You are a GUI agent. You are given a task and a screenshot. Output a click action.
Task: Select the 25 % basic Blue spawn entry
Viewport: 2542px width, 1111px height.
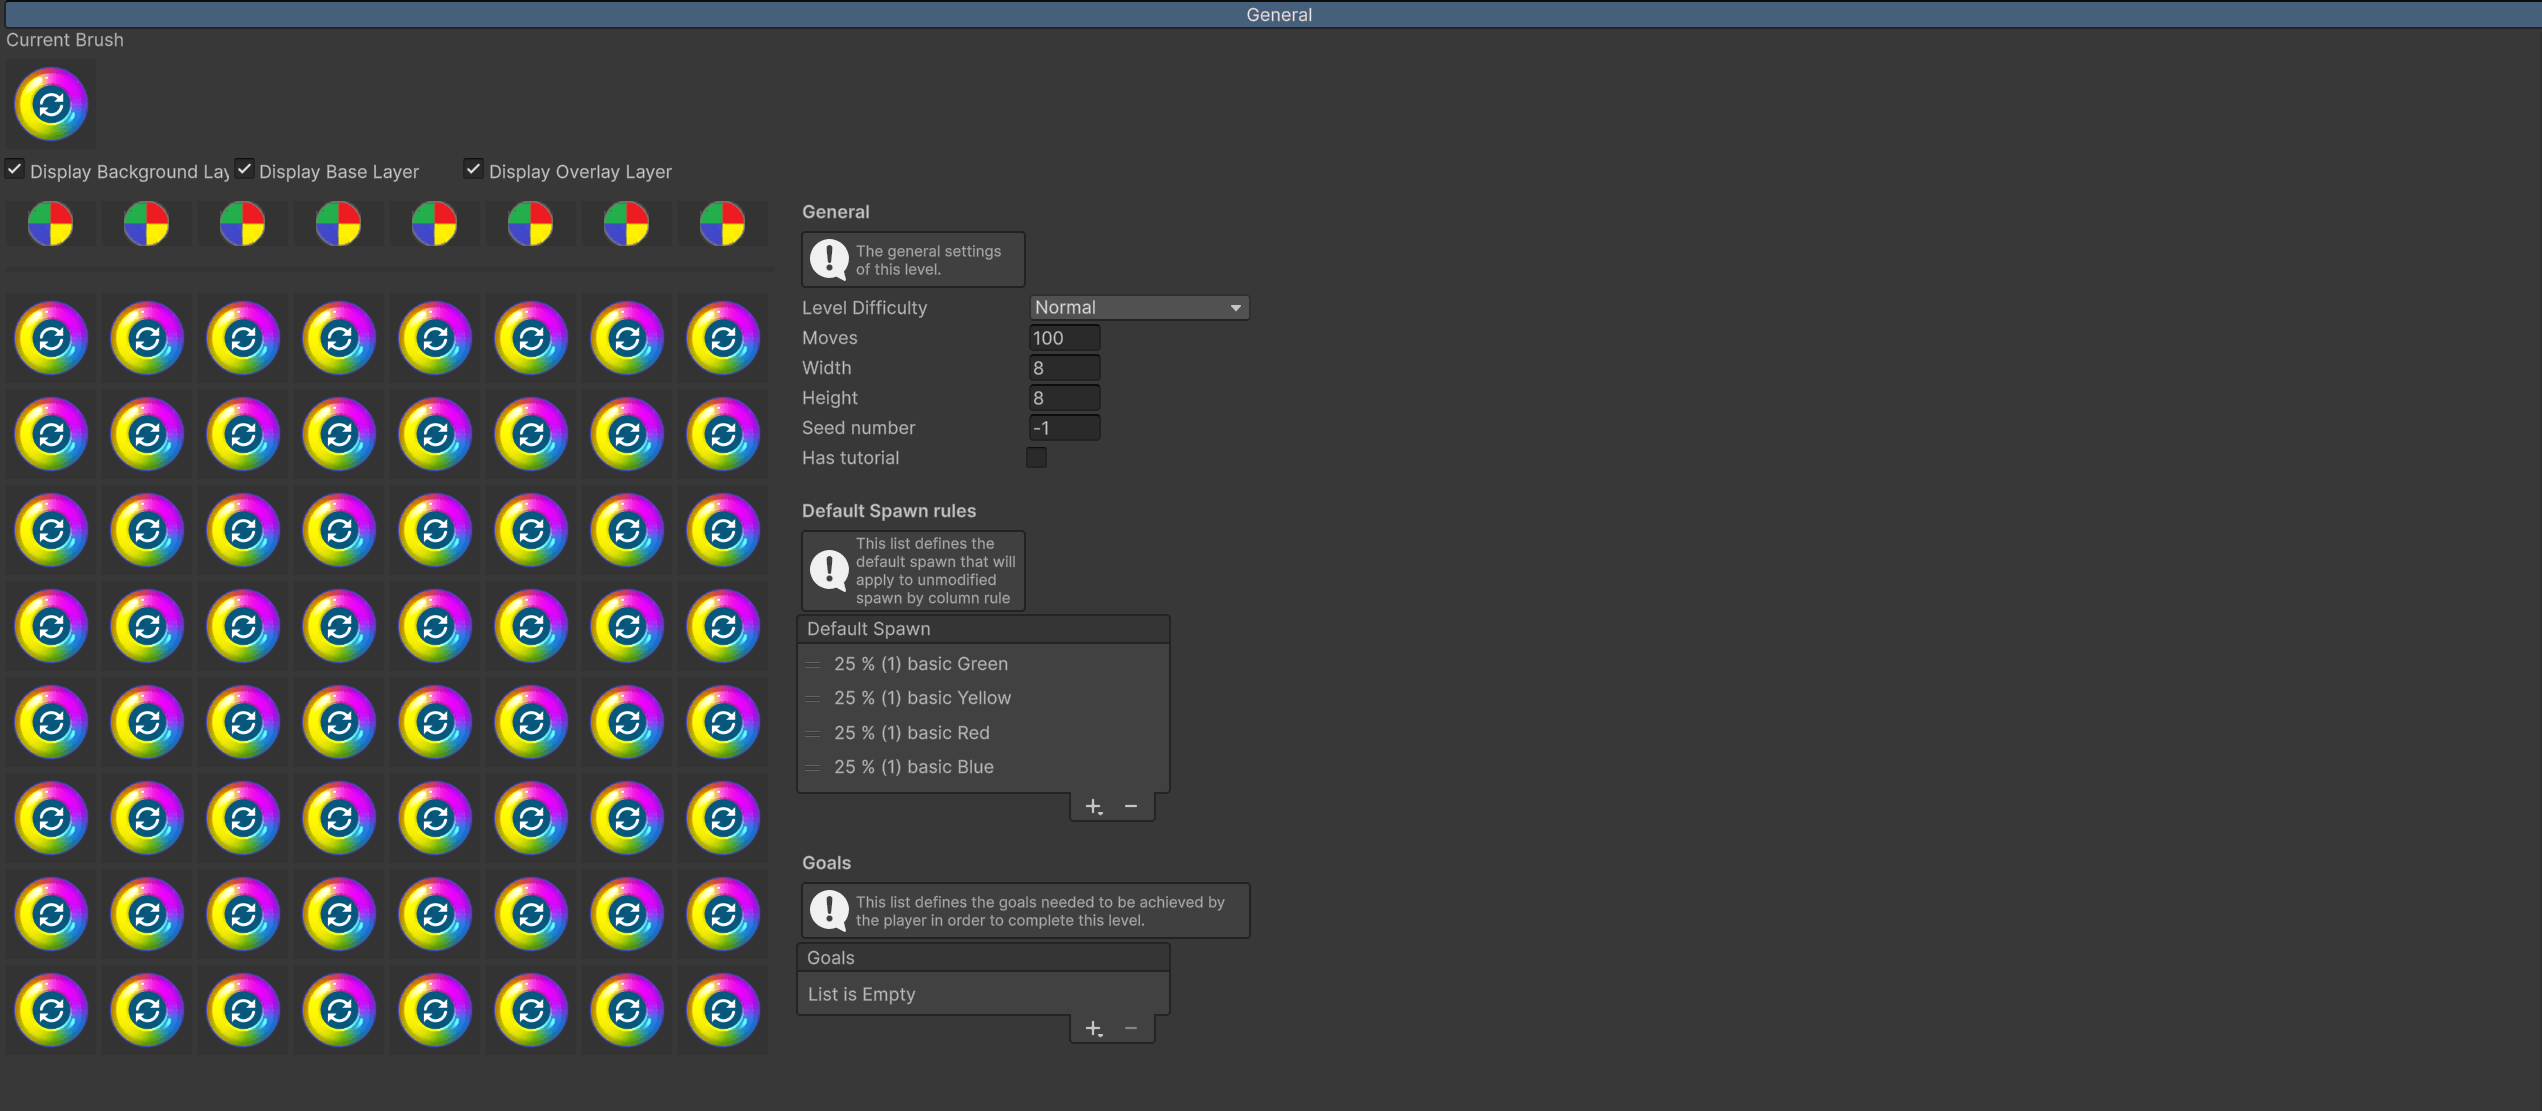coord(913,767)
